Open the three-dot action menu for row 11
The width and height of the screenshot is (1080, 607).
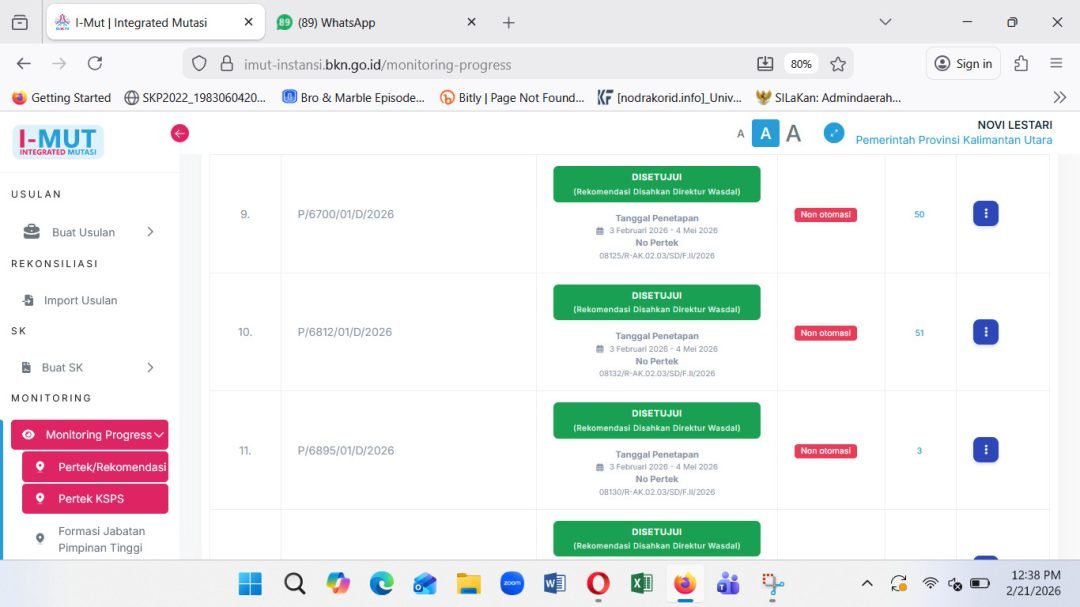985,450
